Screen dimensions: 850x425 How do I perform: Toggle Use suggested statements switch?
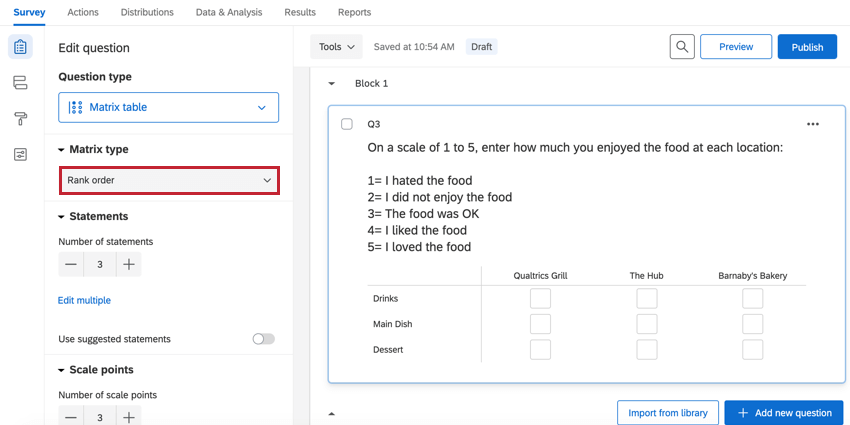coord(263,339)
